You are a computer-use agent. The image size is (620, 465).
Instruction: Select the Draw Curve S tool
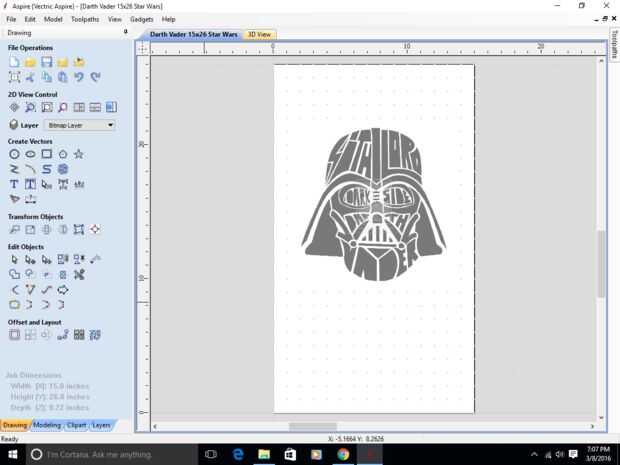click(47, 169)
